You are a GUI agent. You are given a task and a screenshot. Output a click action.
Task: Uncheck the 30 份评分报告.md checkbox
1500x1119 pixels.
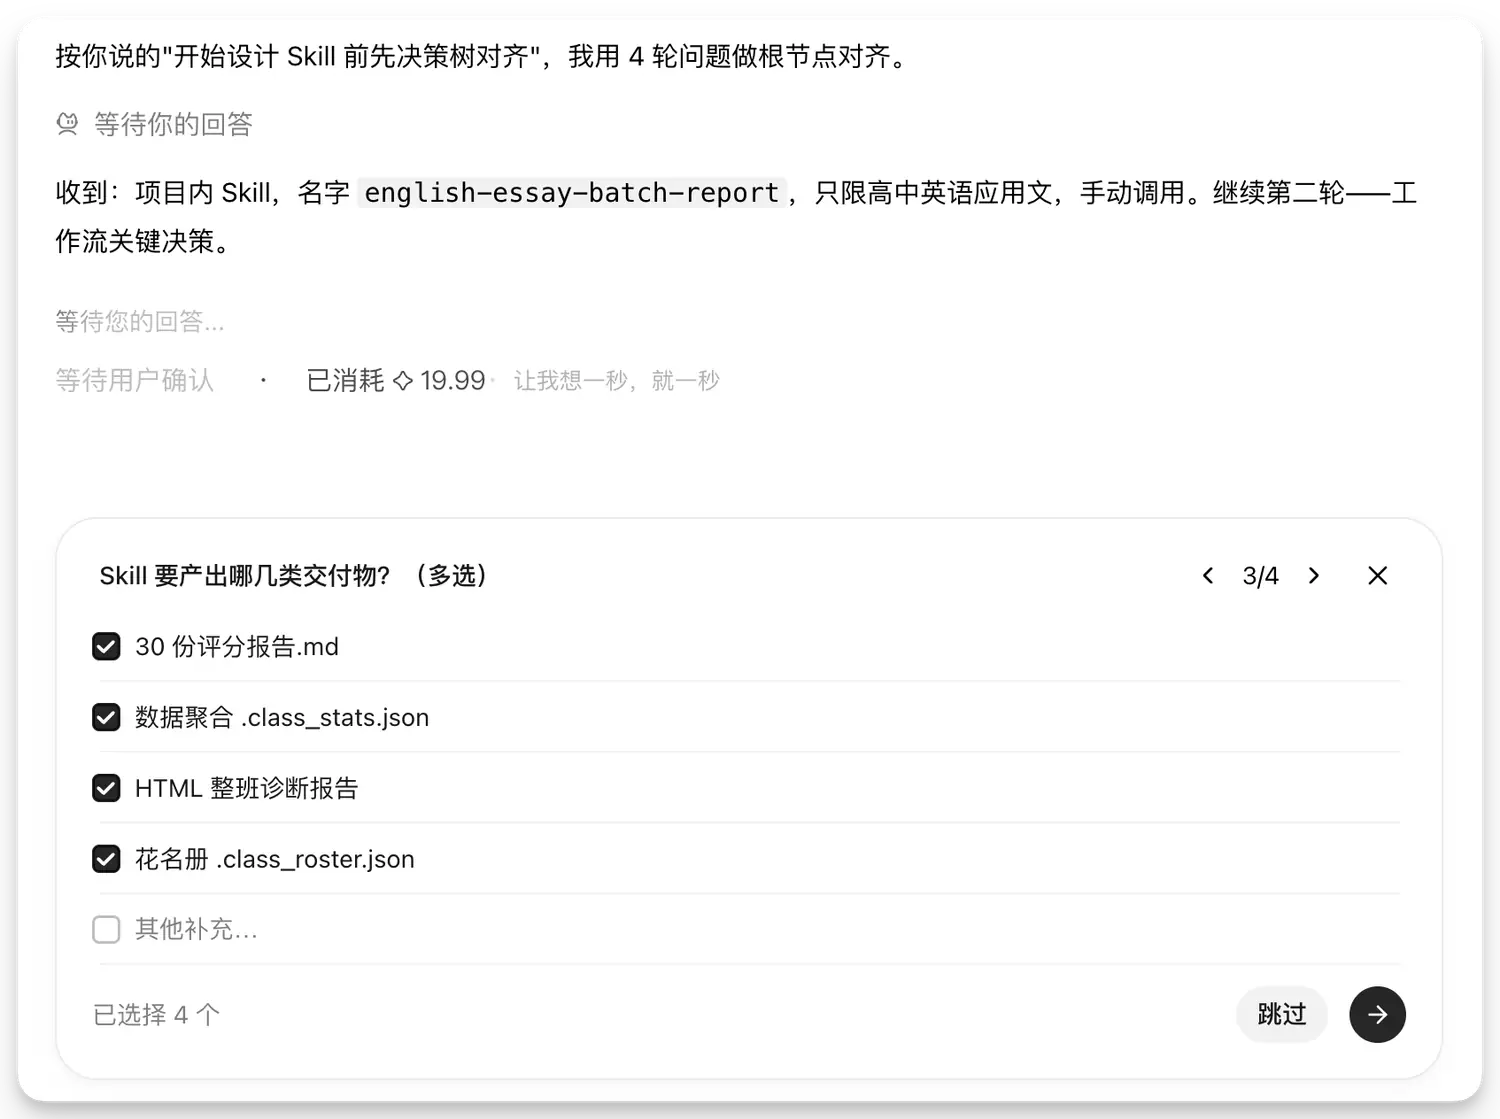(x=106, y=647)
